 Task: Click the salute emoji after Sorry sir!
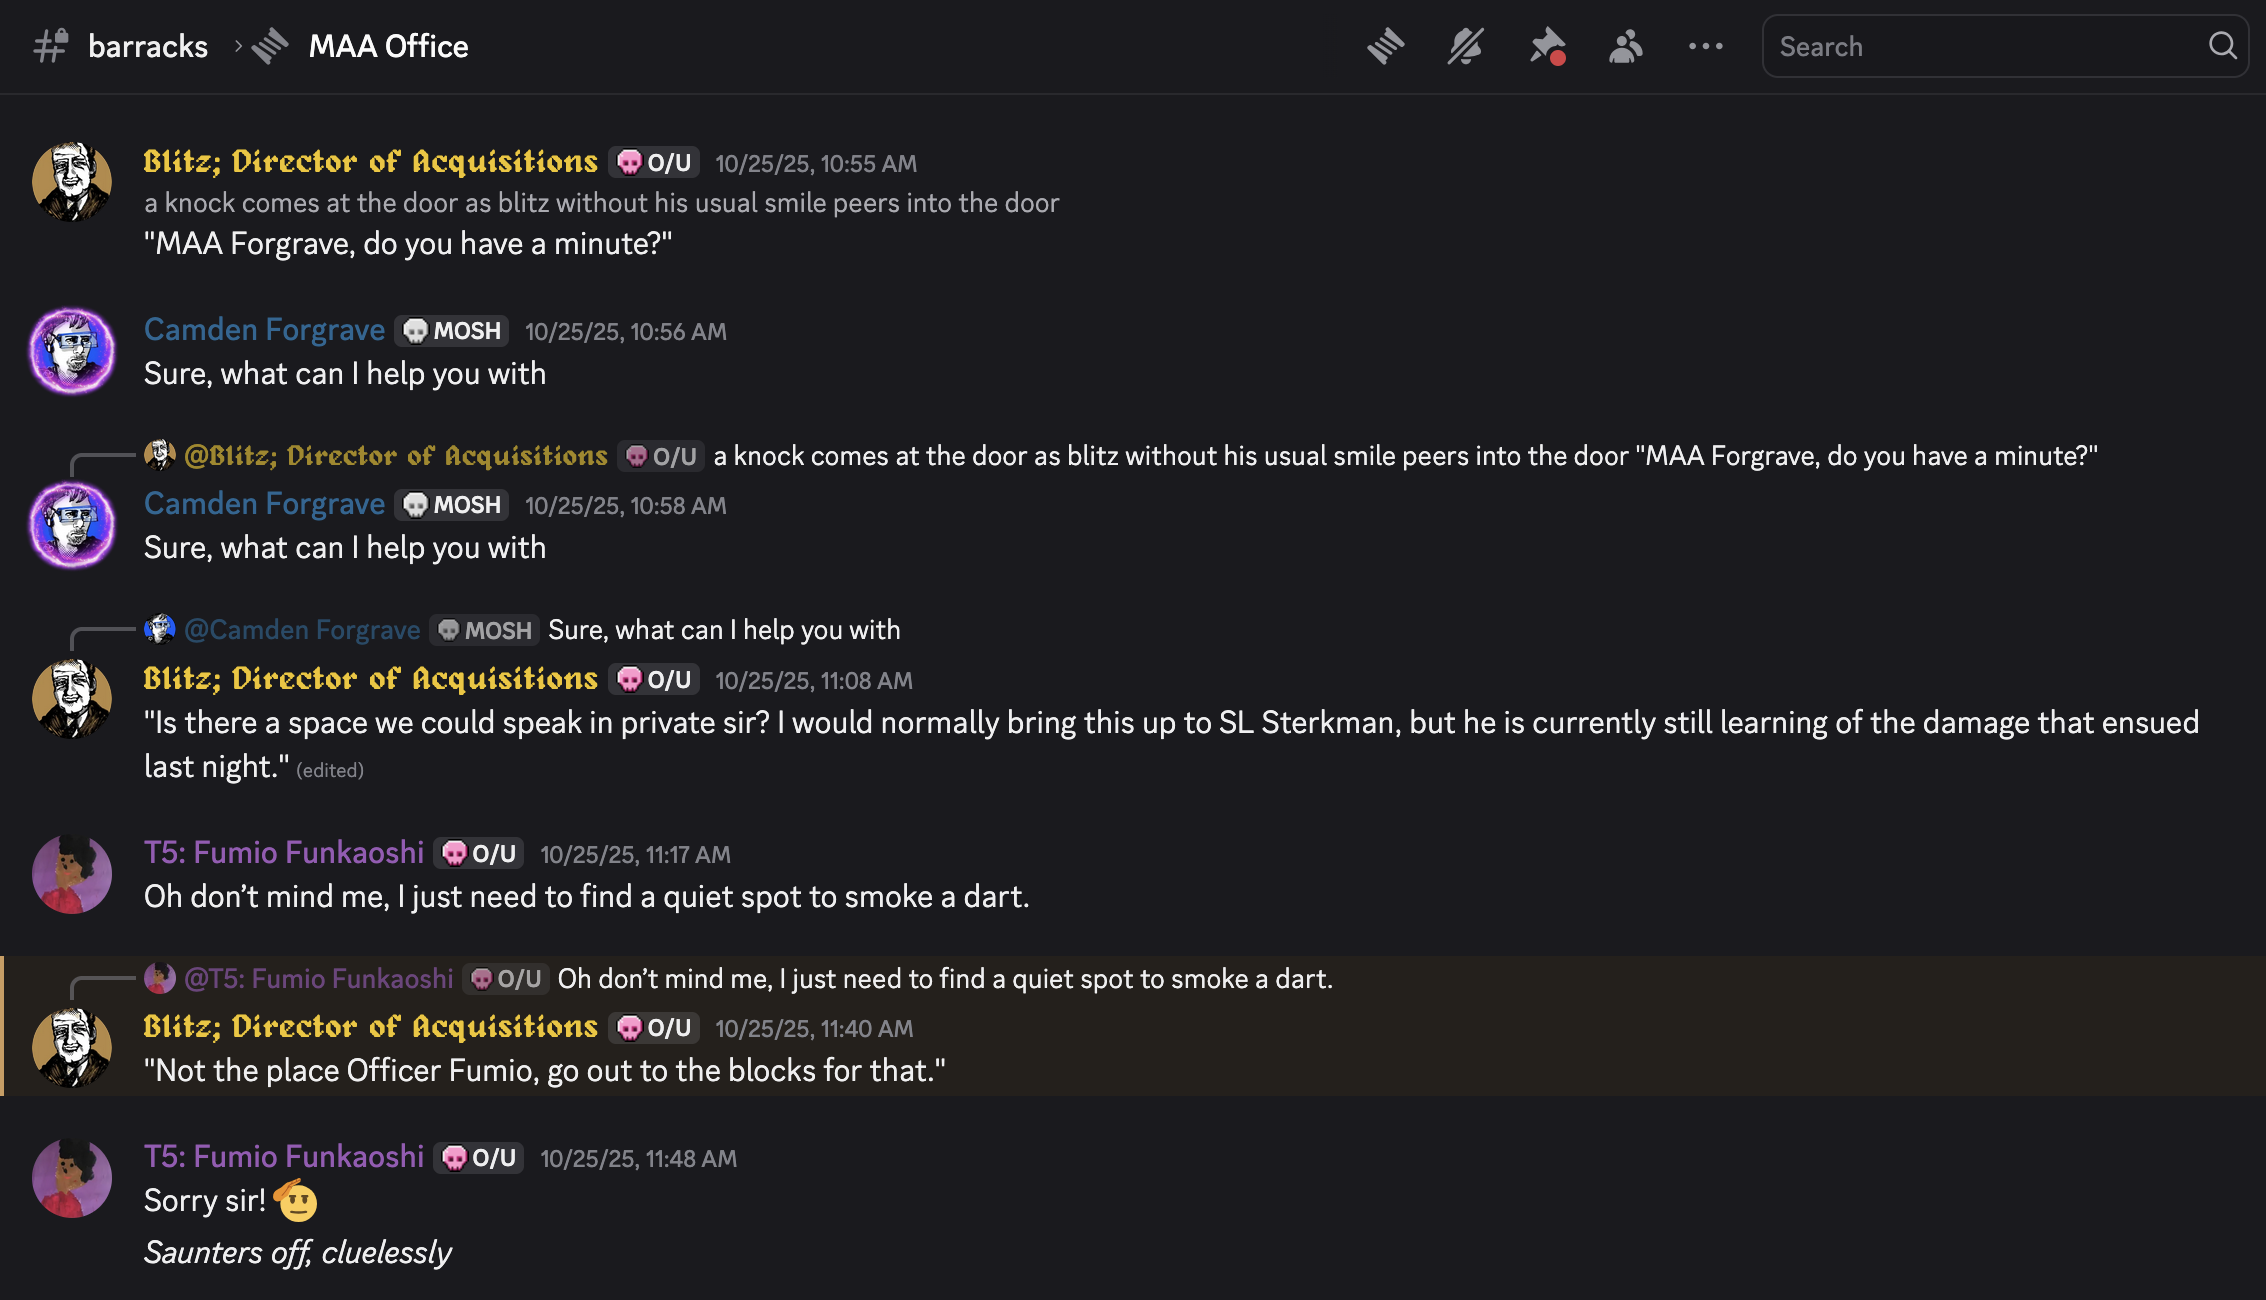(x=296, y=1200)
